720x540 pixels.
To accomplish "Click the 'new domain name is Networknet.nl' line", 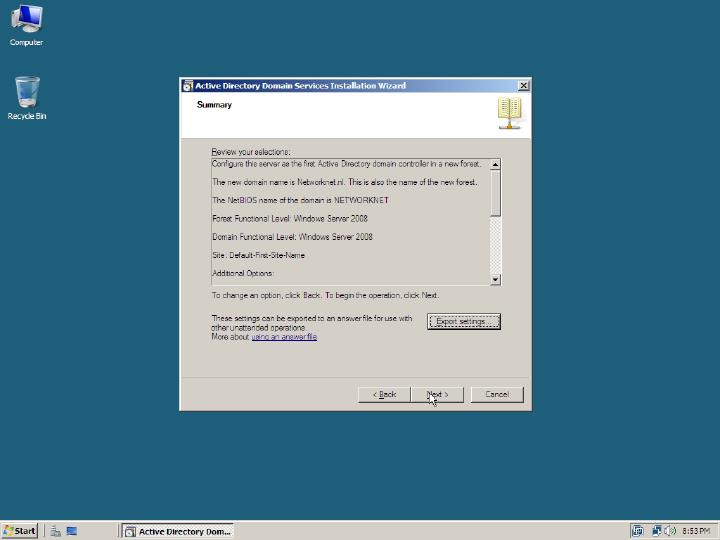I will (x=345, y=182).
